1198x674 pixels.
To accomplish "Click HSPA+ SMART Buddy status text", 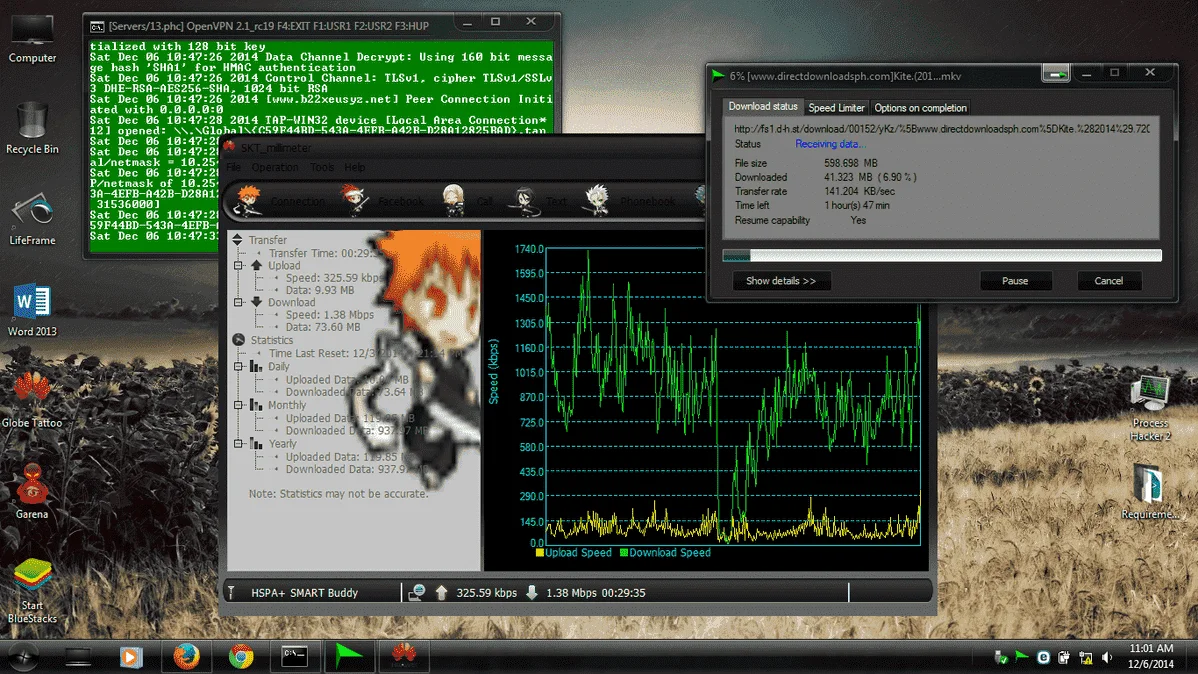I will 304,593.
